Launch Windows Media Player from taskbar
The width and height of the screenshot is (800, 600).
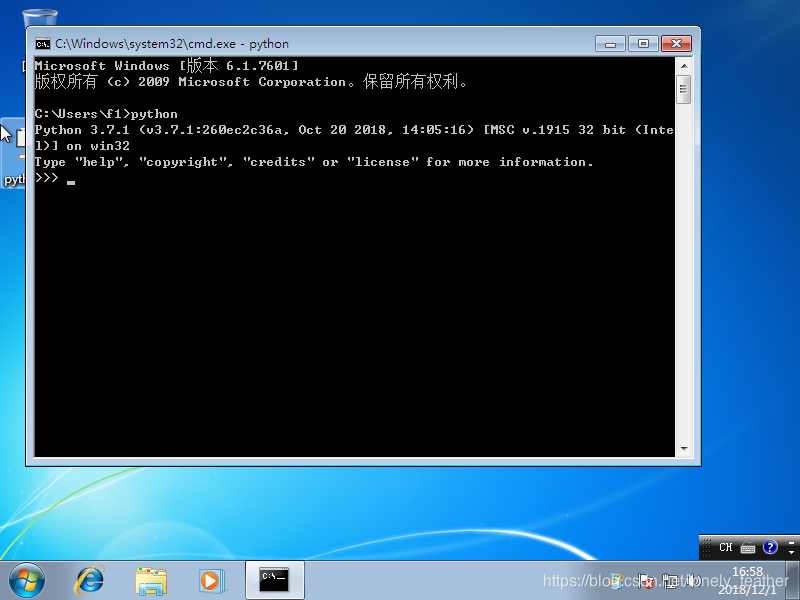pyautogui.click(x=212, y=581)
